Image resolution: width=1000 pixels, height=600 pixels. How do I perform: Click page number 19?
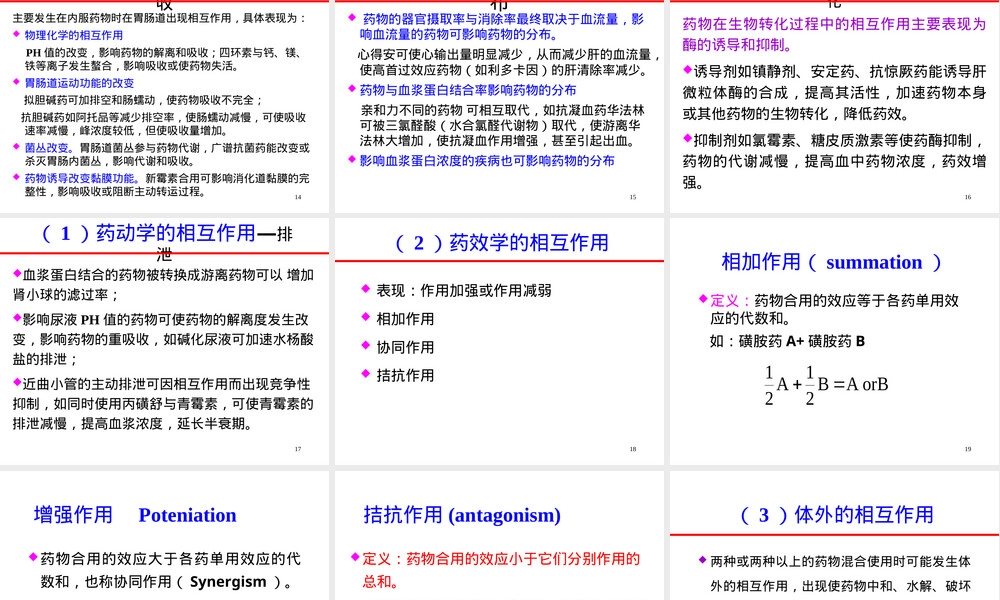967,449
